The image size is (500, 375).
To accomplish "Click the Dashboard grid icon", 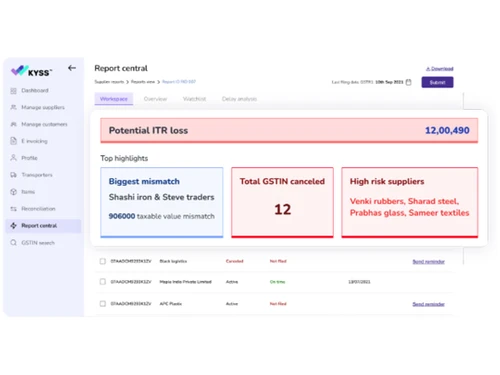I will pyautogui.click(x=13, y=91).
